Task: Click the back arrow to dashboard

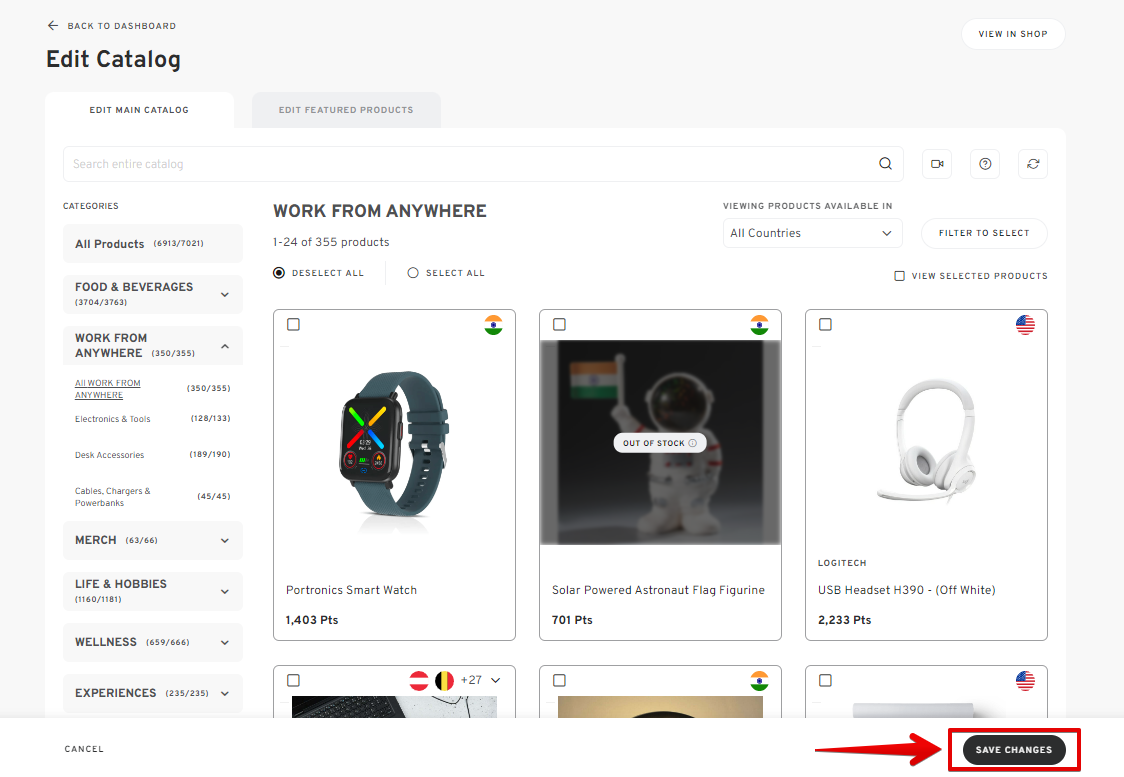Action: coord(53,26)
